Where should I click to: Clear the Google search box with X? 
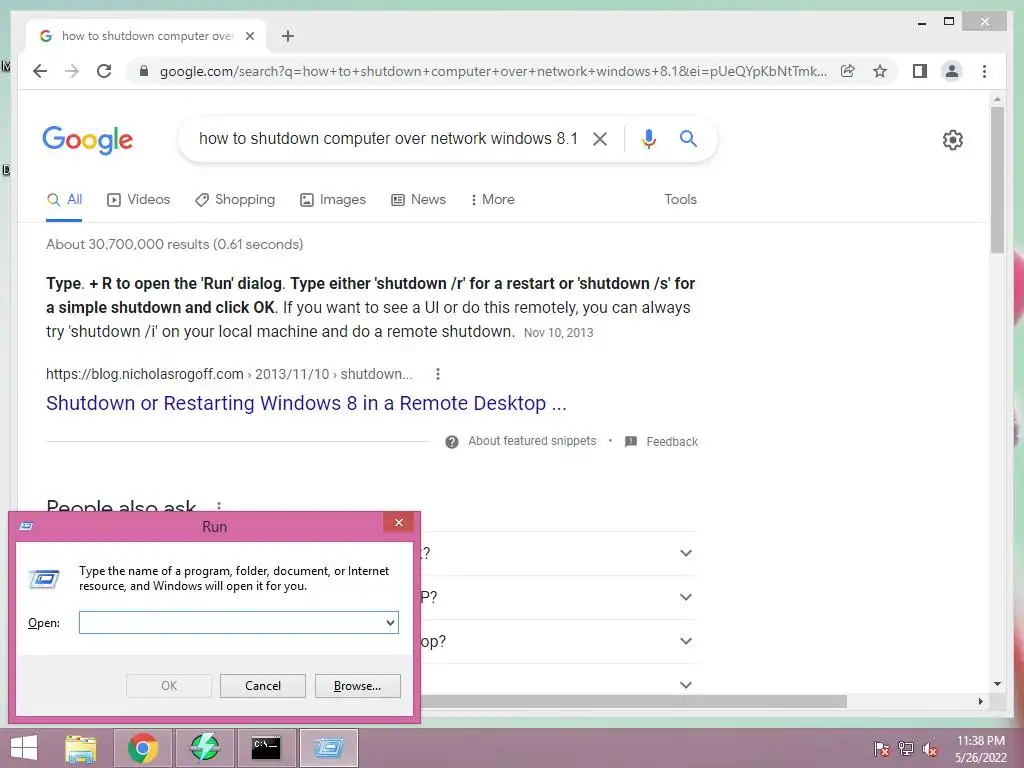pyautogui.click(x=600, y=138)
